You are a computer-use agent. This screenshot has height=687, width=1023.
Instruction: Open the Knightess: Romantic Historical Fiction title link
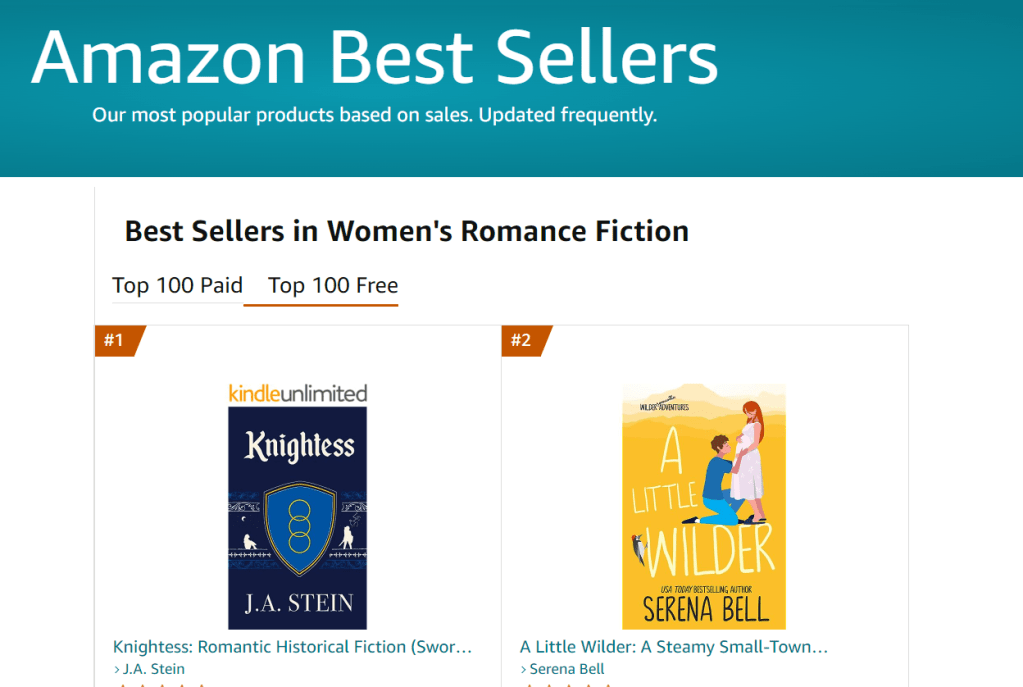292,647
